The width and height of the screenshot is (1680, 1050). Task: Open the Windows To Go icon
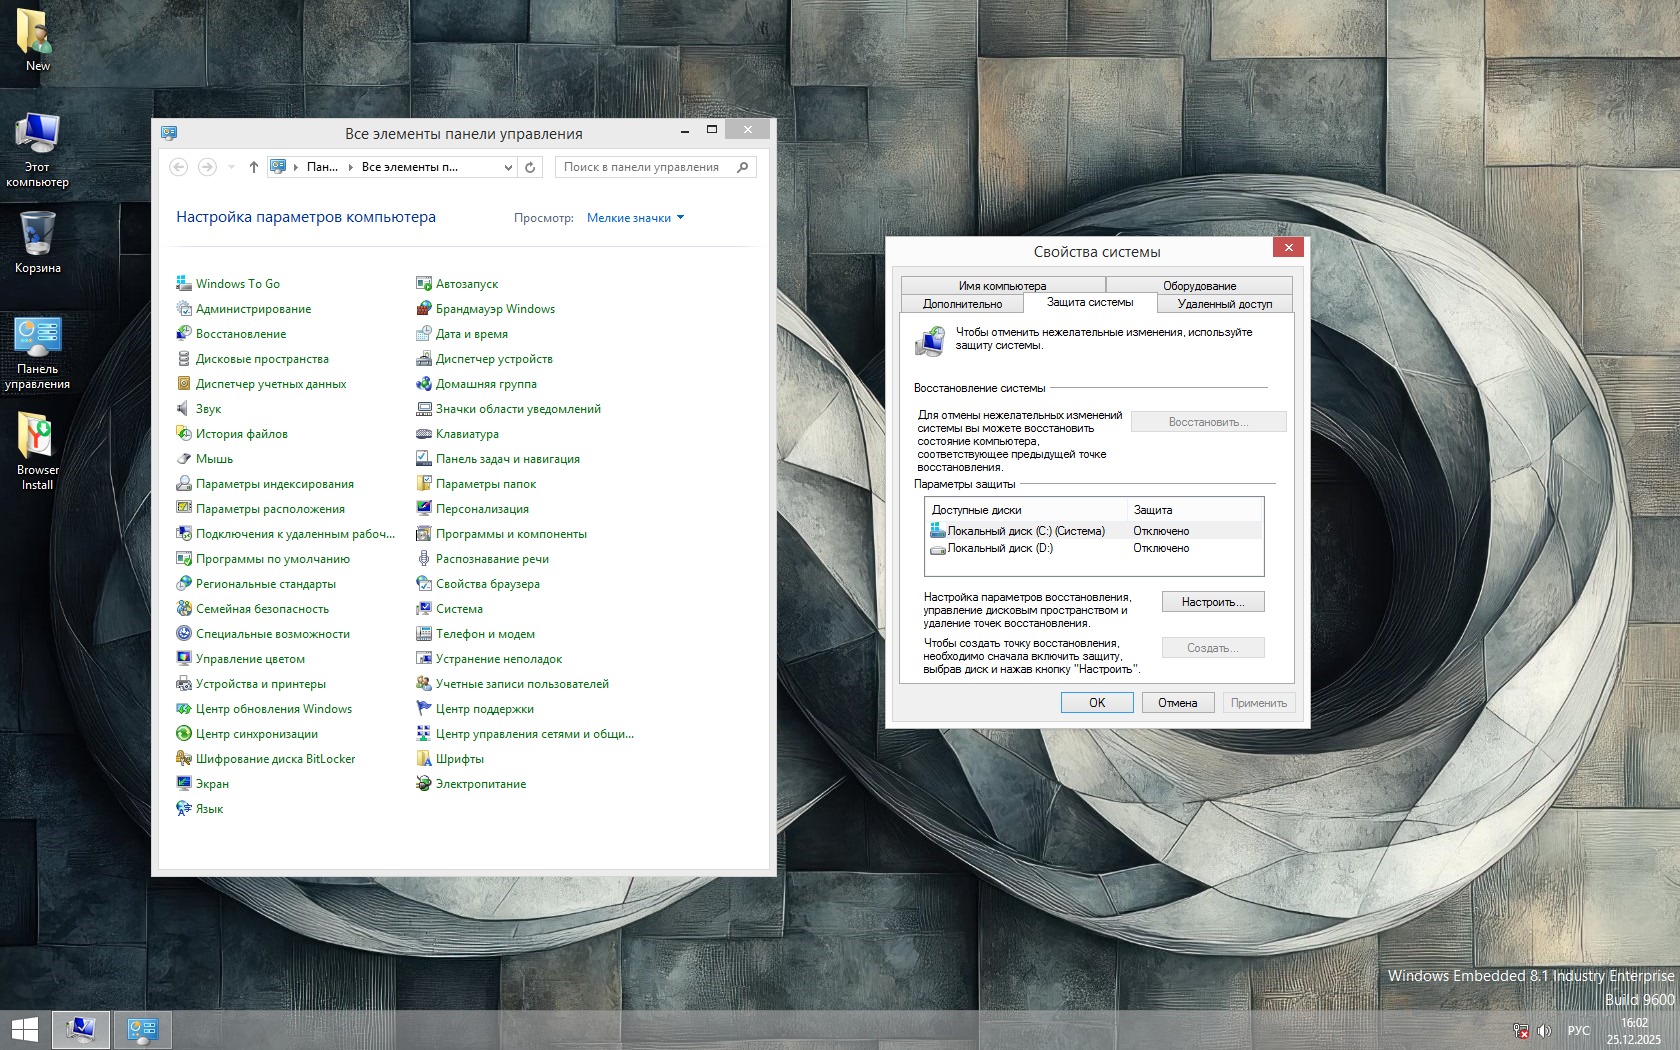(184, 284)
